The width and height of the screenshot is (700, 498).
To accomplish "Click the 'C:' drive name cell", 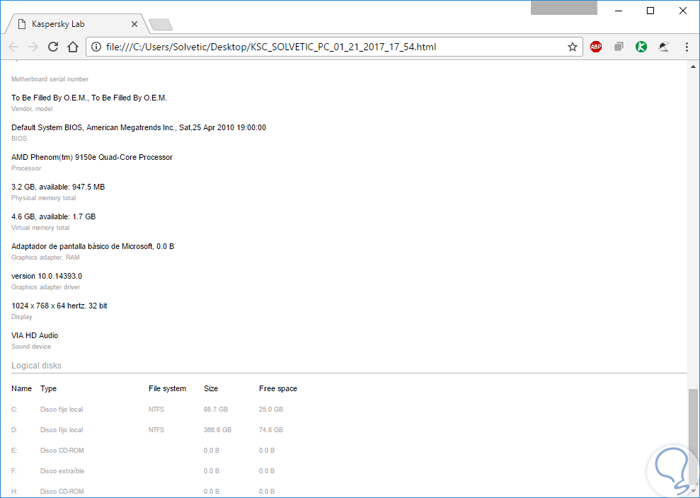I will [x=14, y=409].
